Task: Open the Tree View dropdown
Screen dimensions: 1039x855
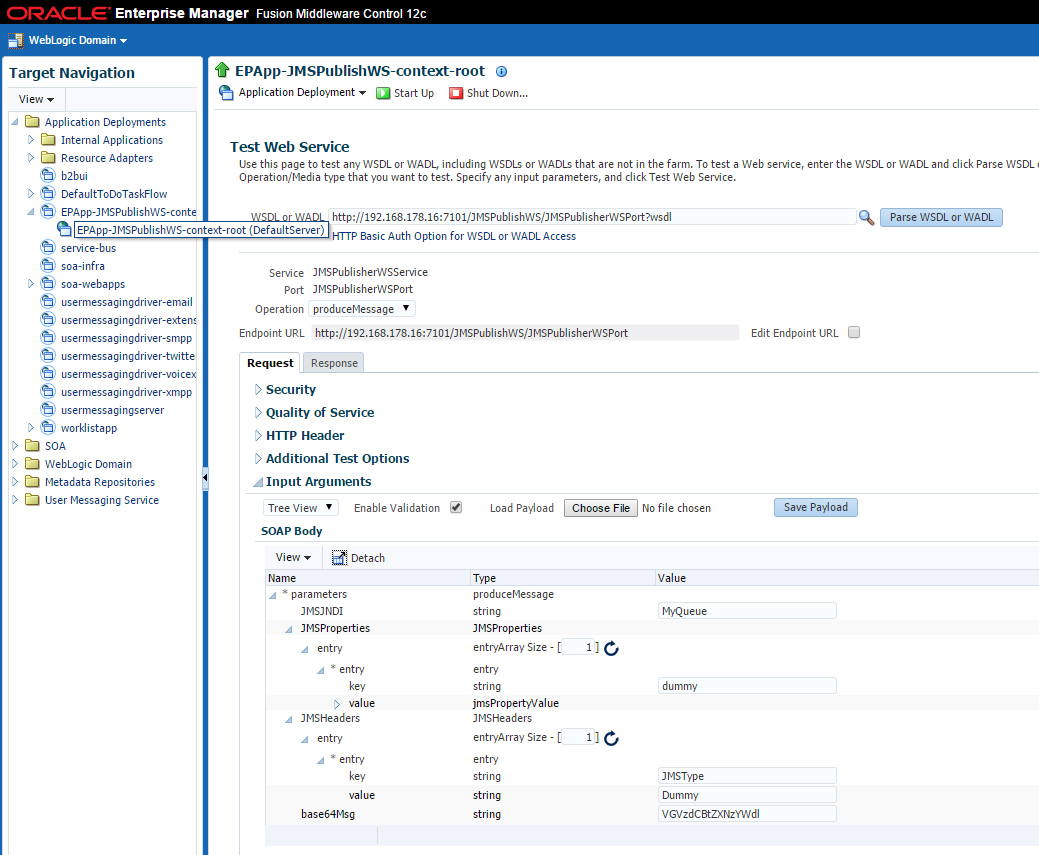Action: tap(301, 508)
